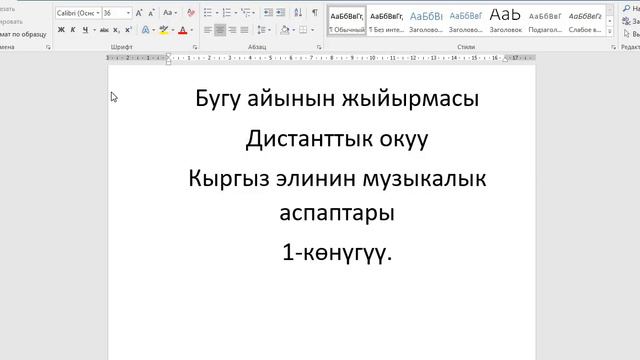Open the Clipboard pane launcher
Viewport: 640px width, 360px height.
point(48,47)
